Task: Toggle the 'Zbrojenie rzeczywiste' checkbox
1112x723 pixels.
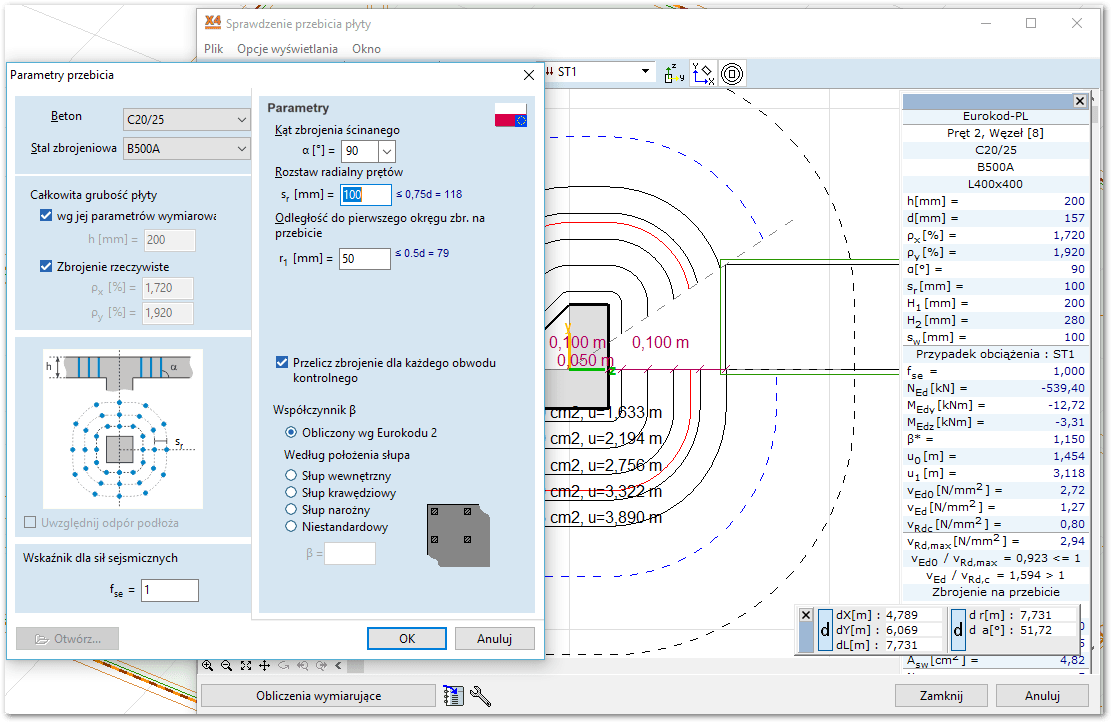Action: [46, 267]
